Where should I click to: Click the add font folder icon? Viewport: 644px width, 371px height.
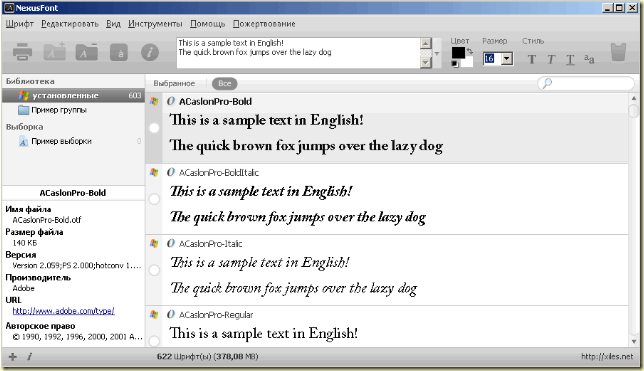(x=55, y=52)
